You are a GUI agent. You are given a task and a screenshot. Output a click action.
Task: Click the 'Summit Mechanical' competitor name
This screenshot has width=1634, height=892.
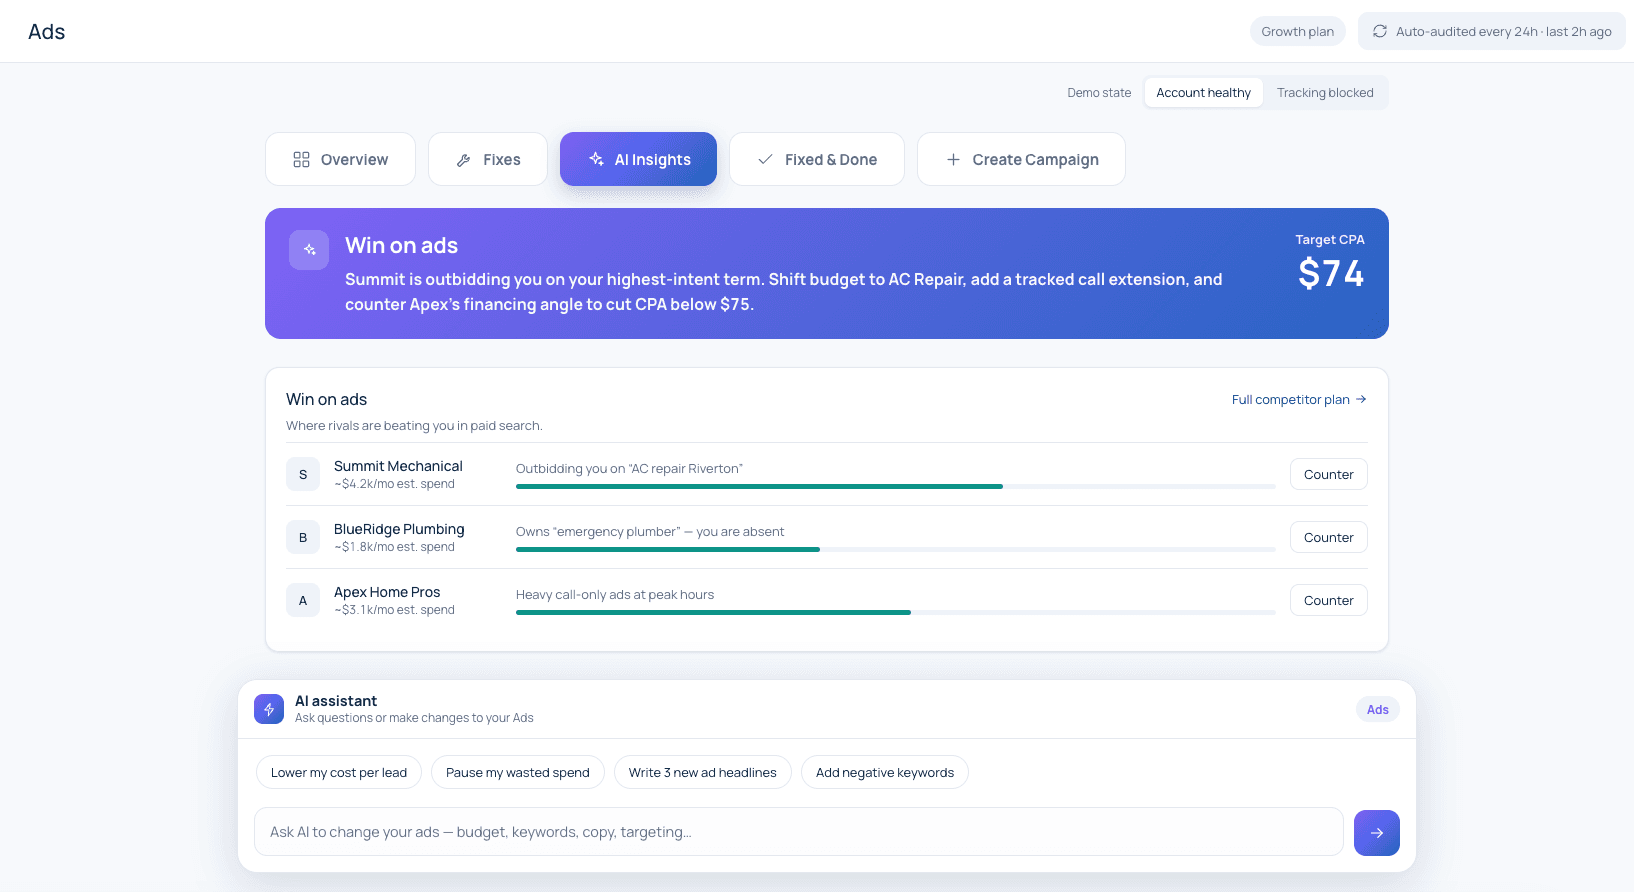[x=398, y=466]
